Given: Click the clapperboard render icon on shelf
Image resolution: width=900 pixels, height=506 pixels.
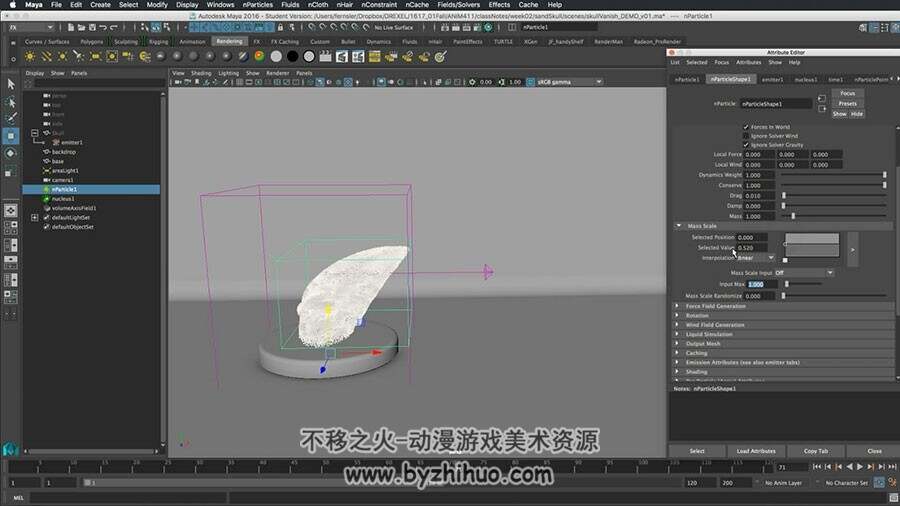Looking at the screenshot, I should click(x=325, y=56).
